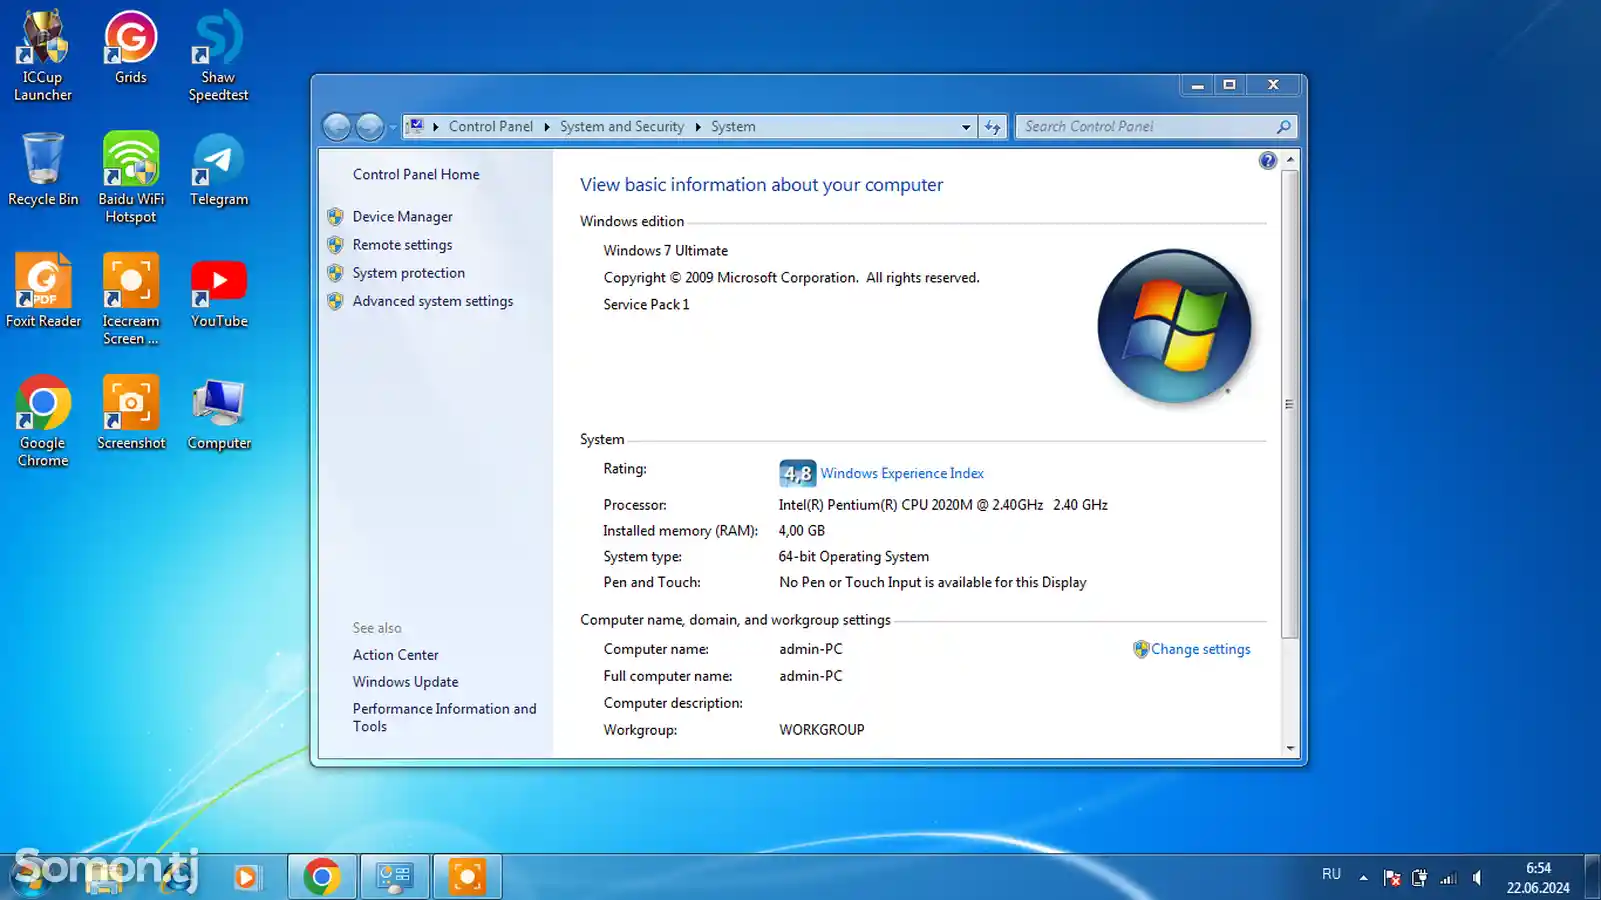Open the volume speaker tray icon
This screenshot has height=900, width=1601.
(1477, 878)
